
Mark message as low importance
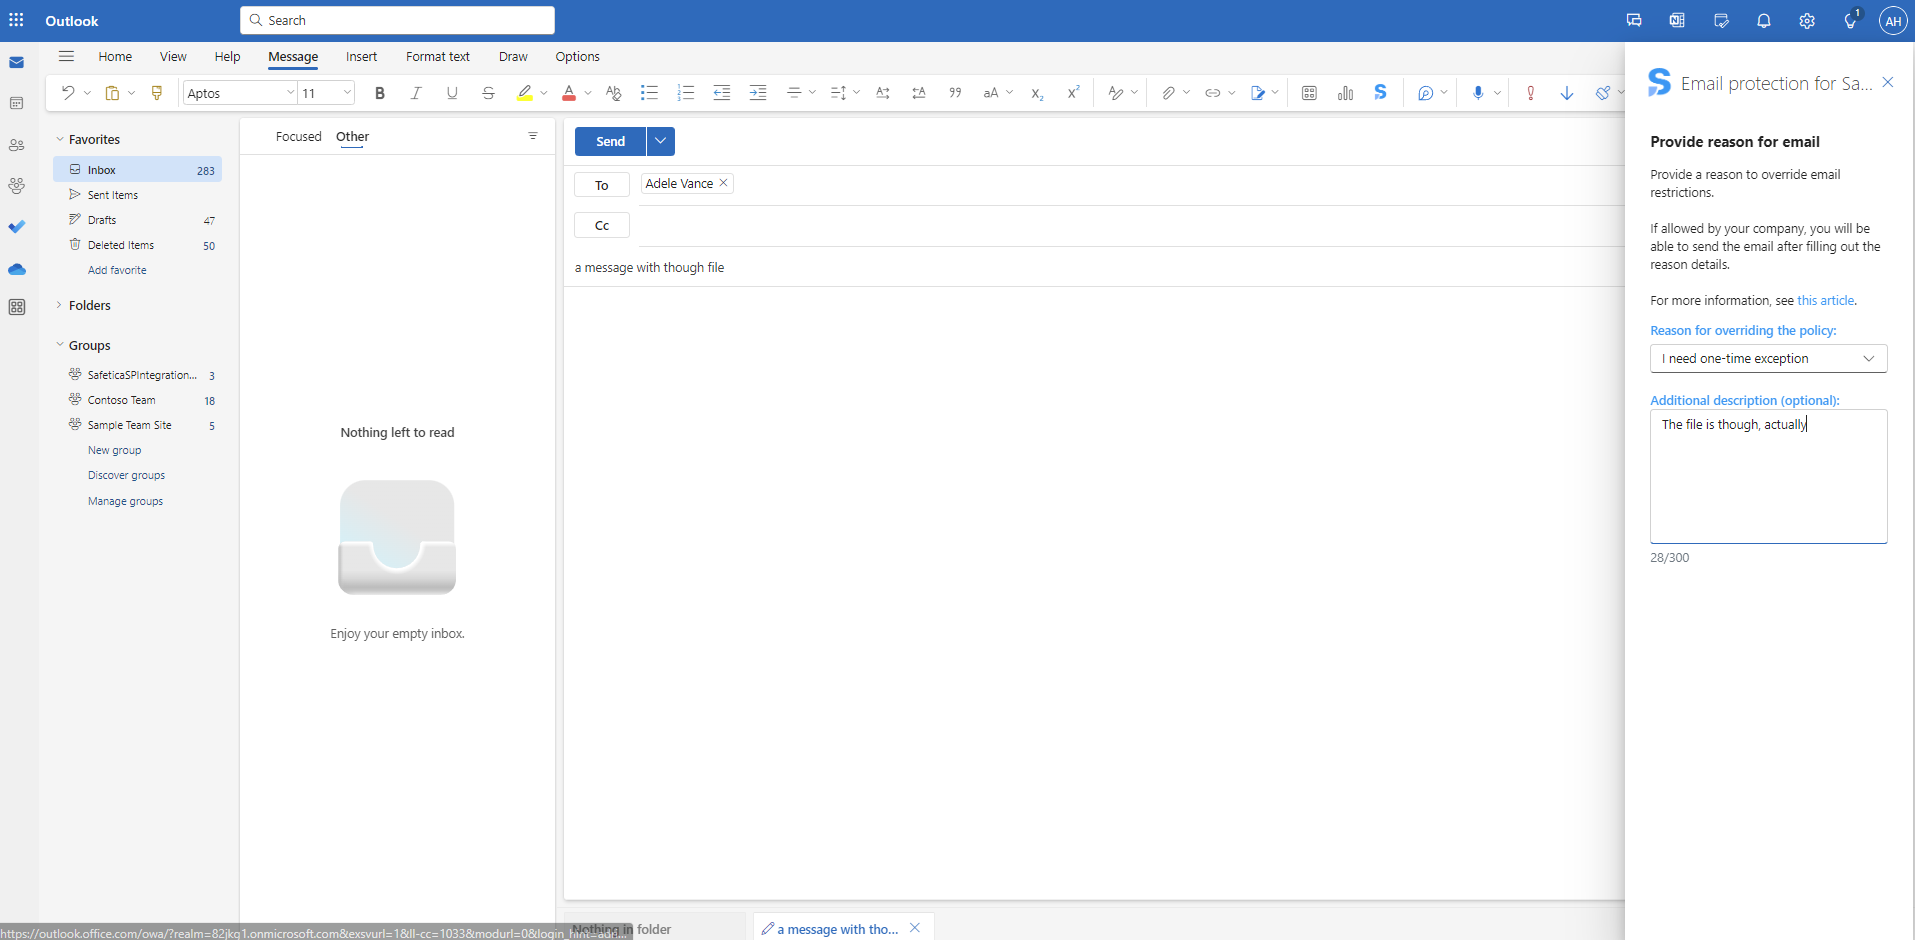1567,93
